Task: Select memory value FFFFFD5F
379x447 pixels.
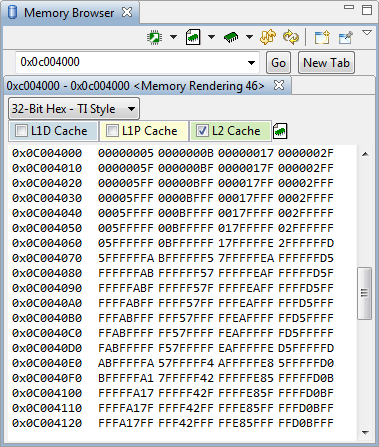Action: coord(306,273)
